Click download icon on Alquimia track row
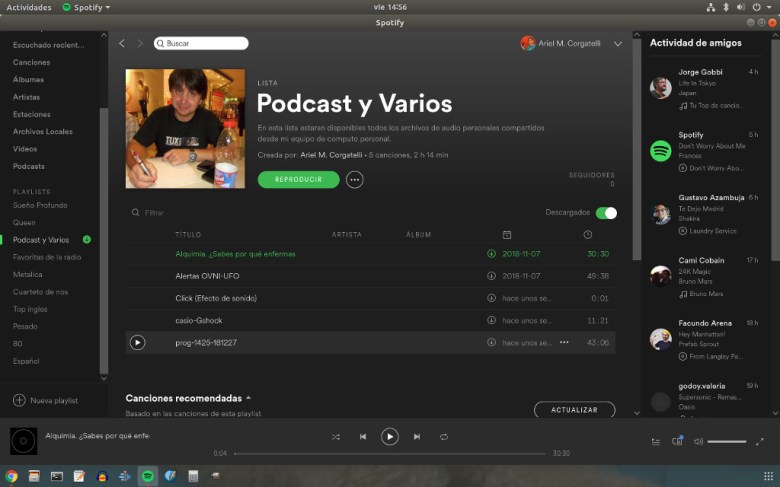Image resolution: width=780 pixels, height=487 pixels. (x=491, y=254)
